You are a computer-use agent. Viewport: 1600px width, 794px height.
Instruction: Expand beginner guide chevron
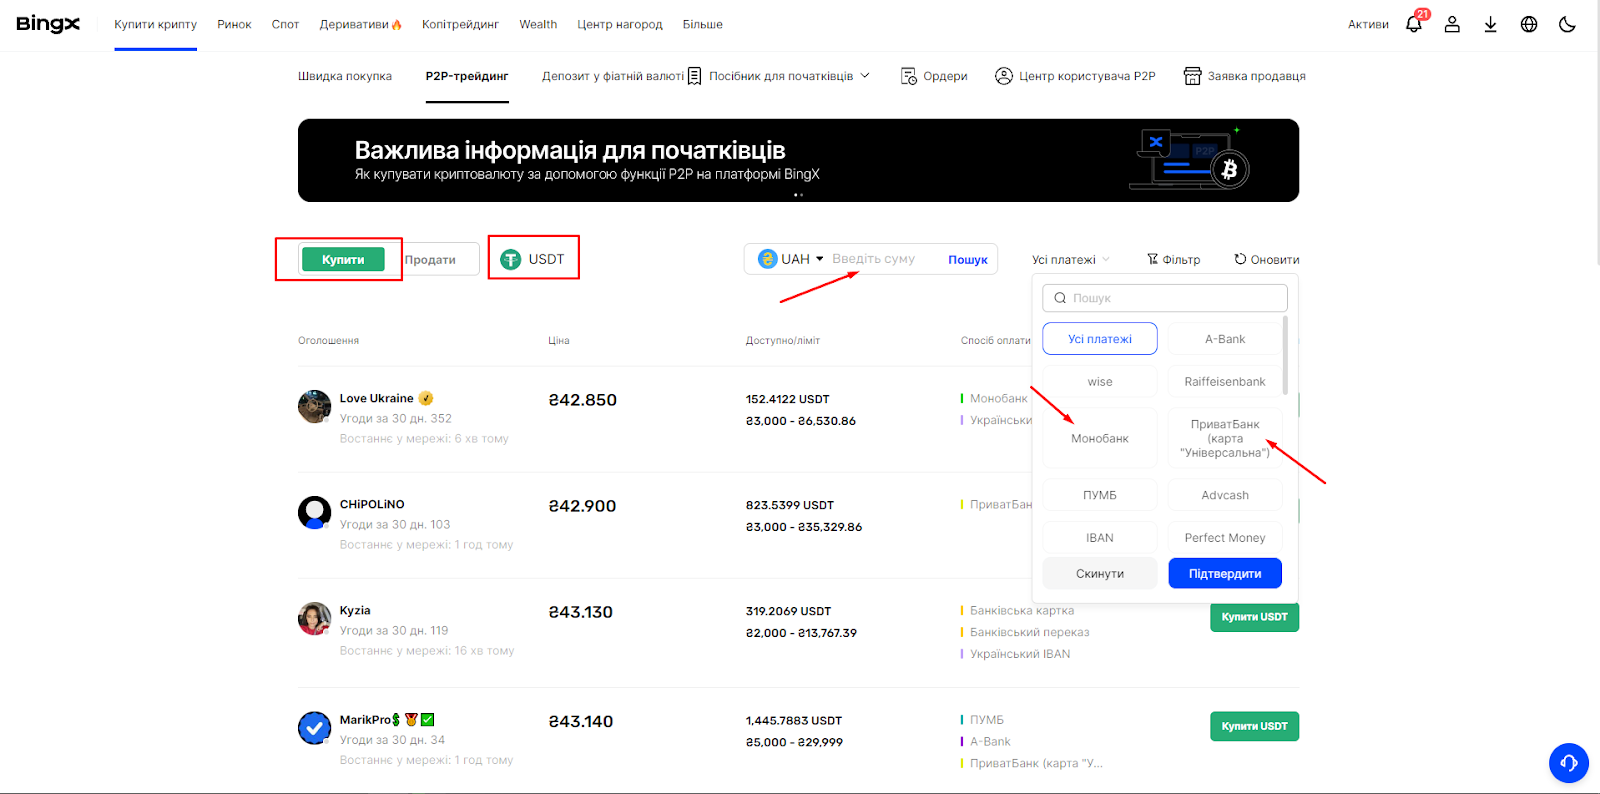click(865, 75)
